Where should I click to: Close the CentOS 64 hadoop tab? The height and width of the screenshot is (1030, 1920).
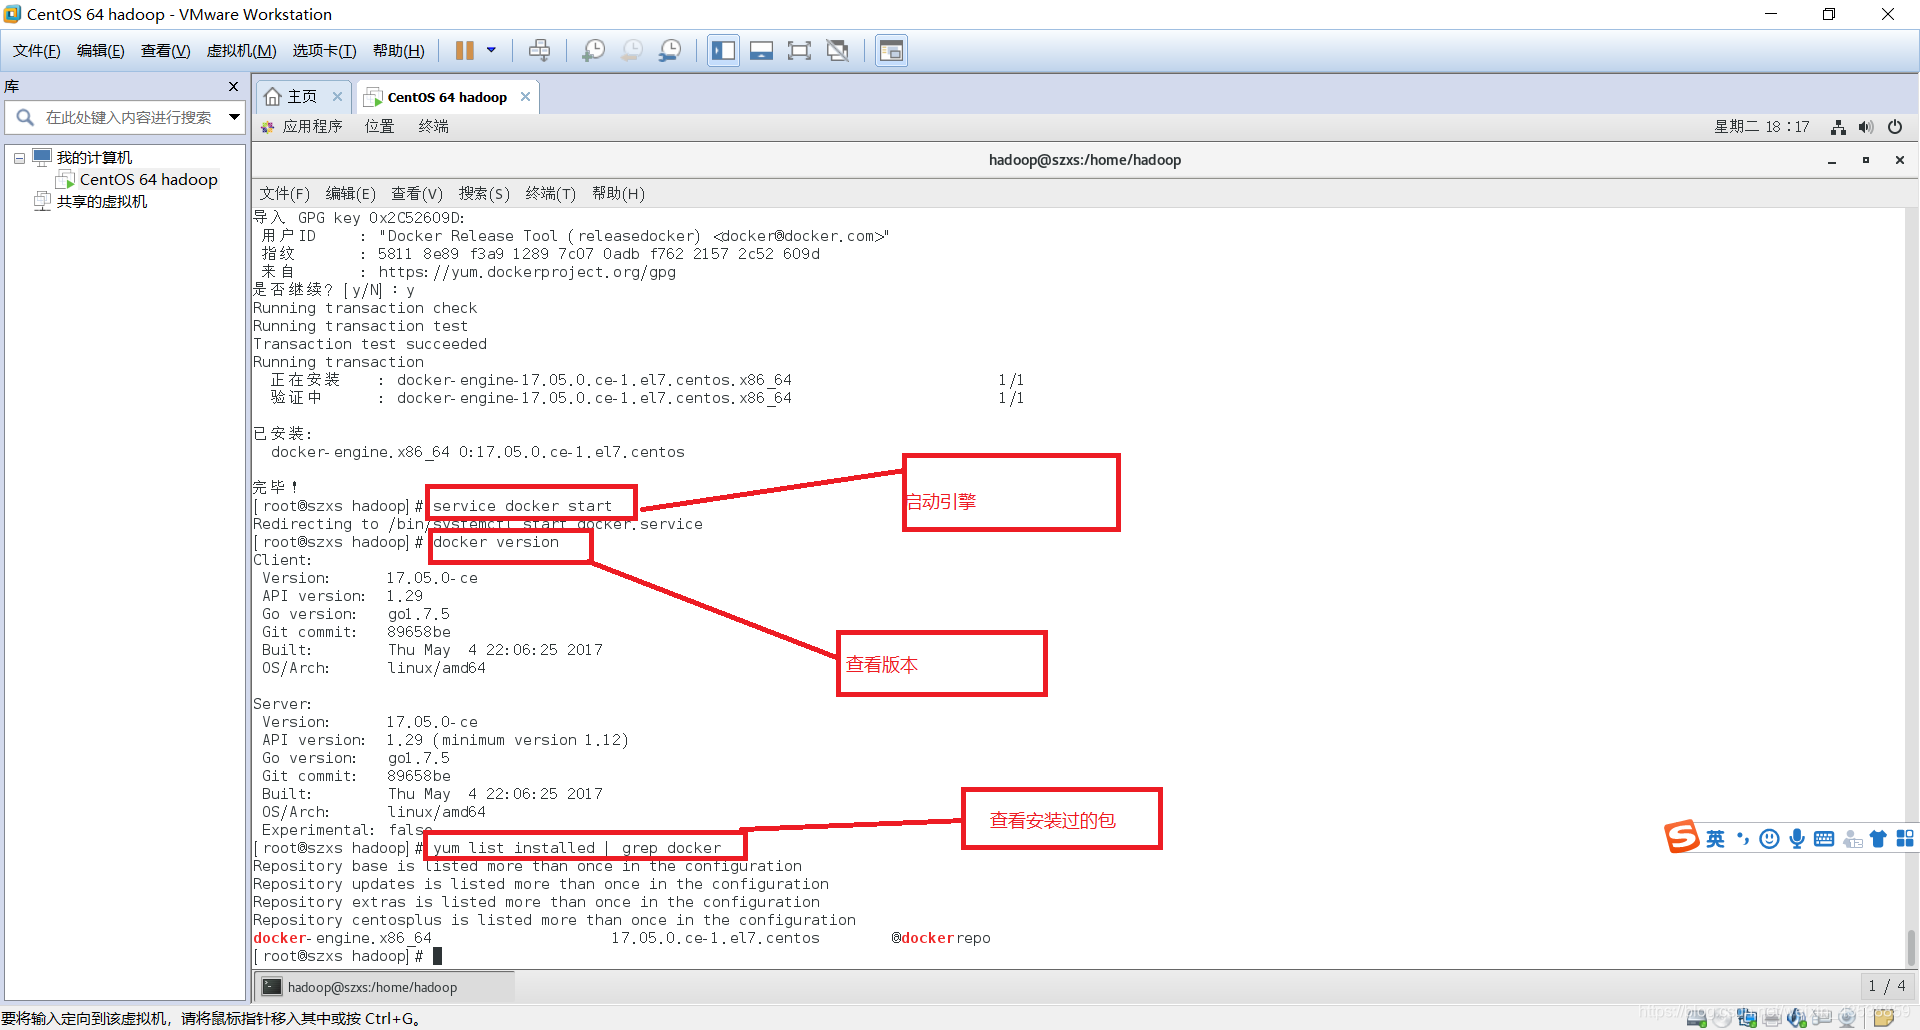tap(525, 97)
